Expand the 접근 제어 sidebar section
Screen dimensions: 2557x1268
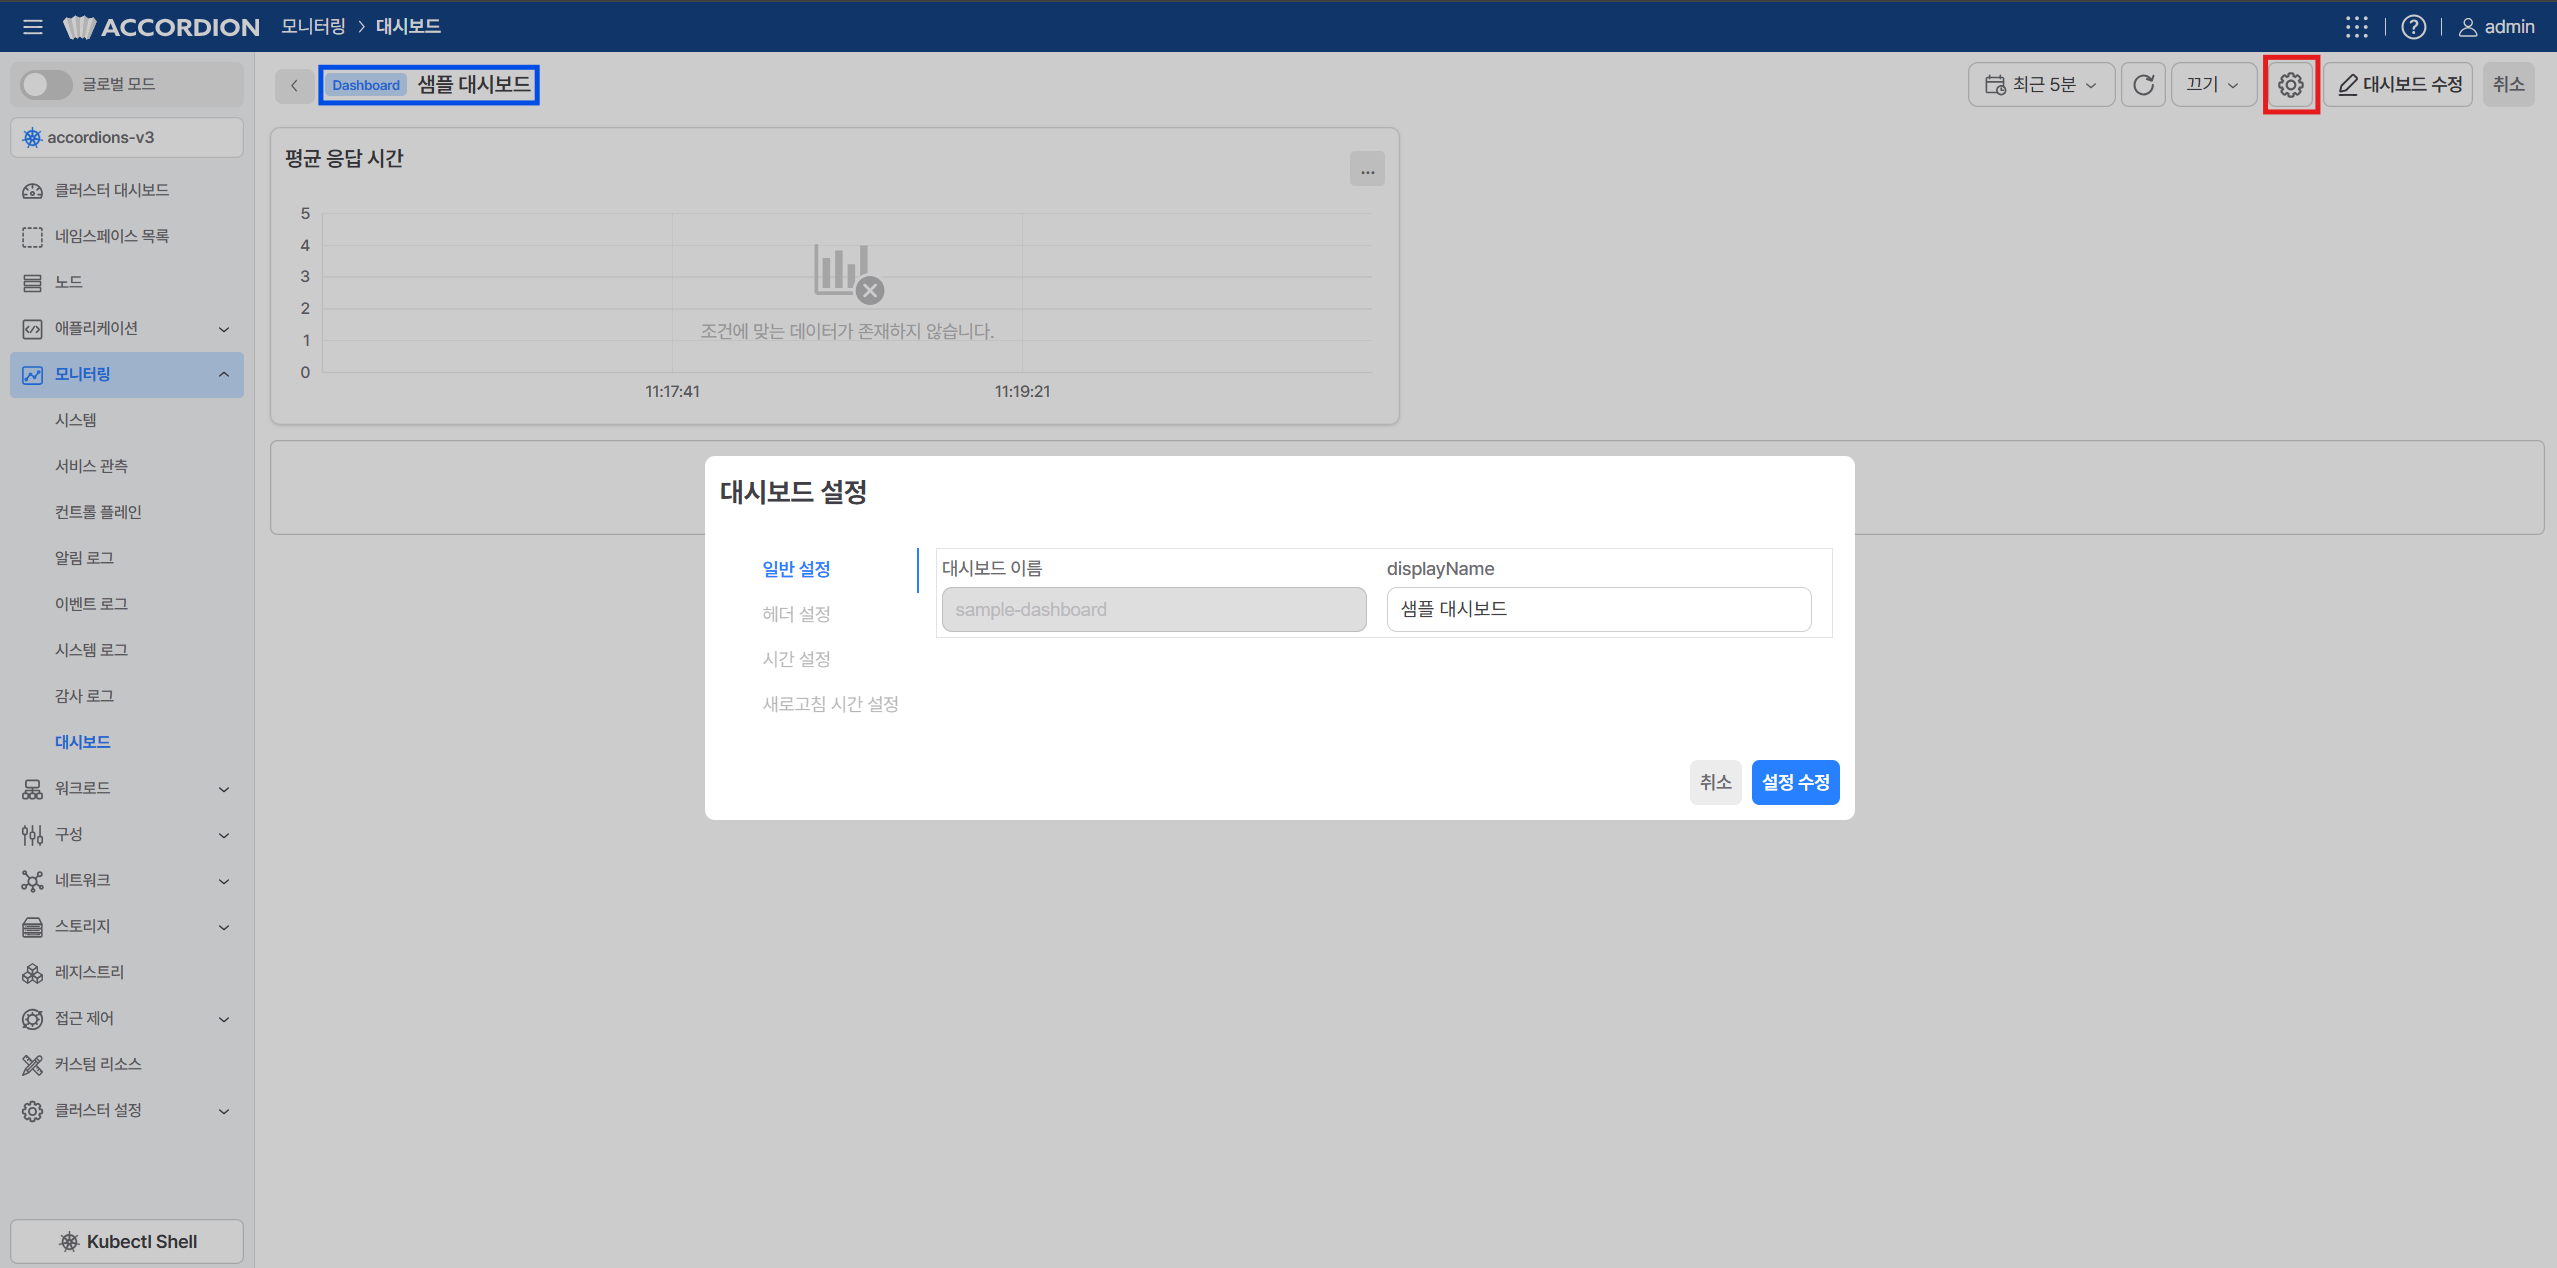click(127, 1018)
